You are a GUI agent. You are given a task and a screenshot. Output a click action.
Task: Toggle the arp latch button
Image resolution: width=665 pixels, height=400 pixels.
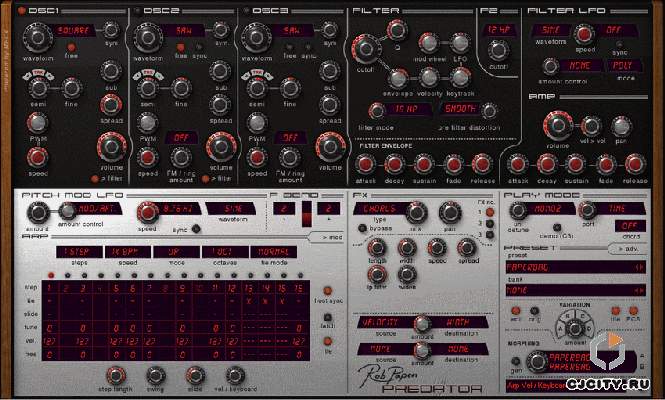click(327, 317)
